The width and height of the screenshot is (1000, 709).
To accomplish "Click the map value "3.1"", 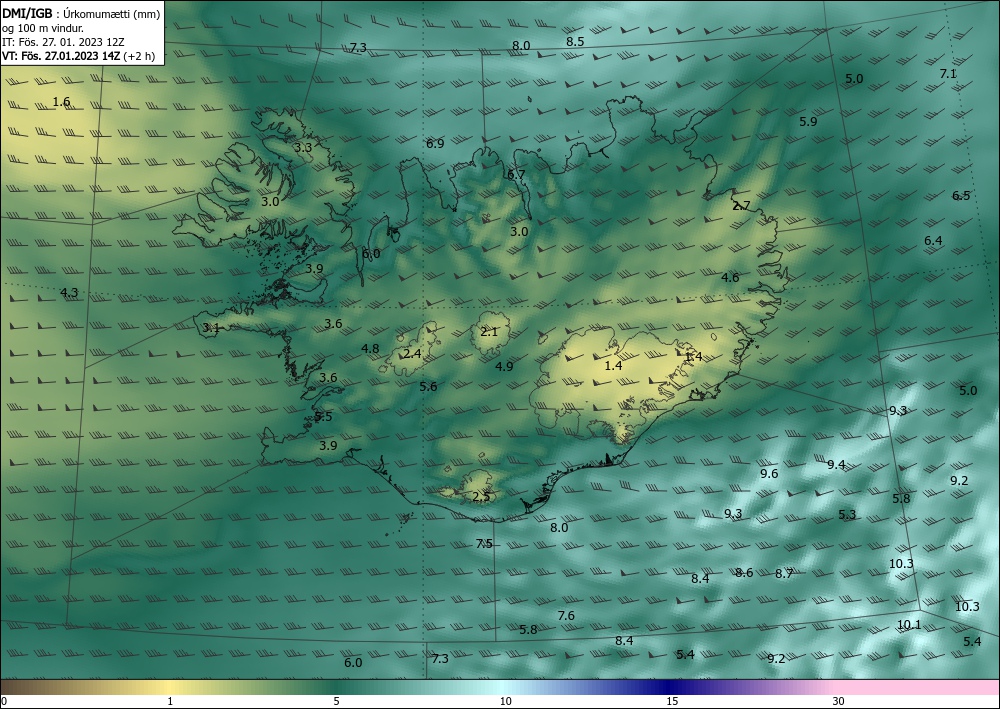I will point(211,328).
